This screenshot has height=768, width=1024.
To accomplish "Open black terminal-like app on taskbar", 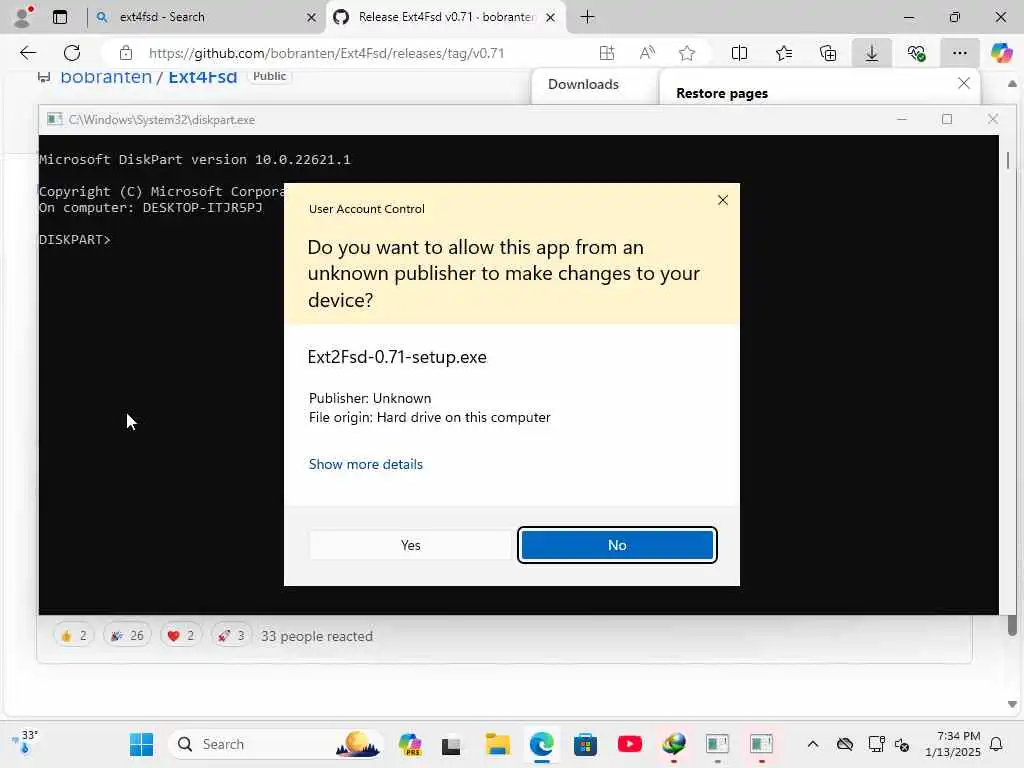I will click(x=451, y=744).
